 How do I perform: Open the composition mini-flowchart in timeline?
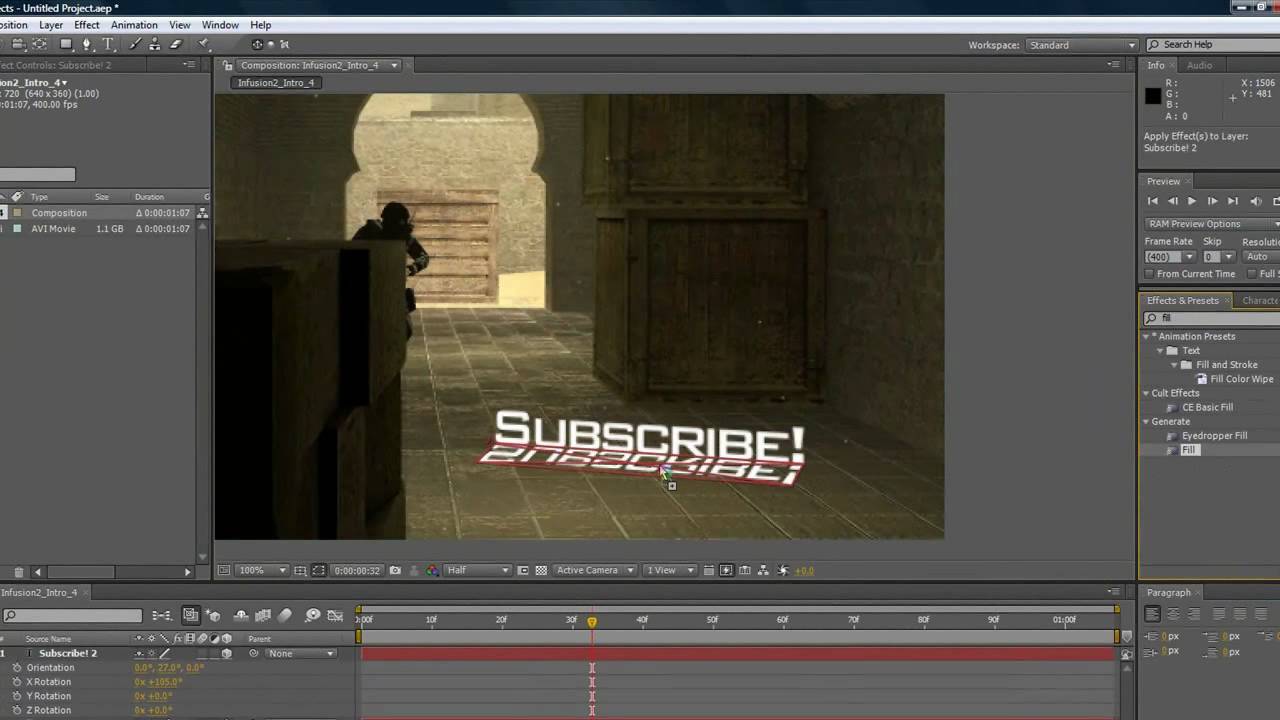click(x=161, y=615)
